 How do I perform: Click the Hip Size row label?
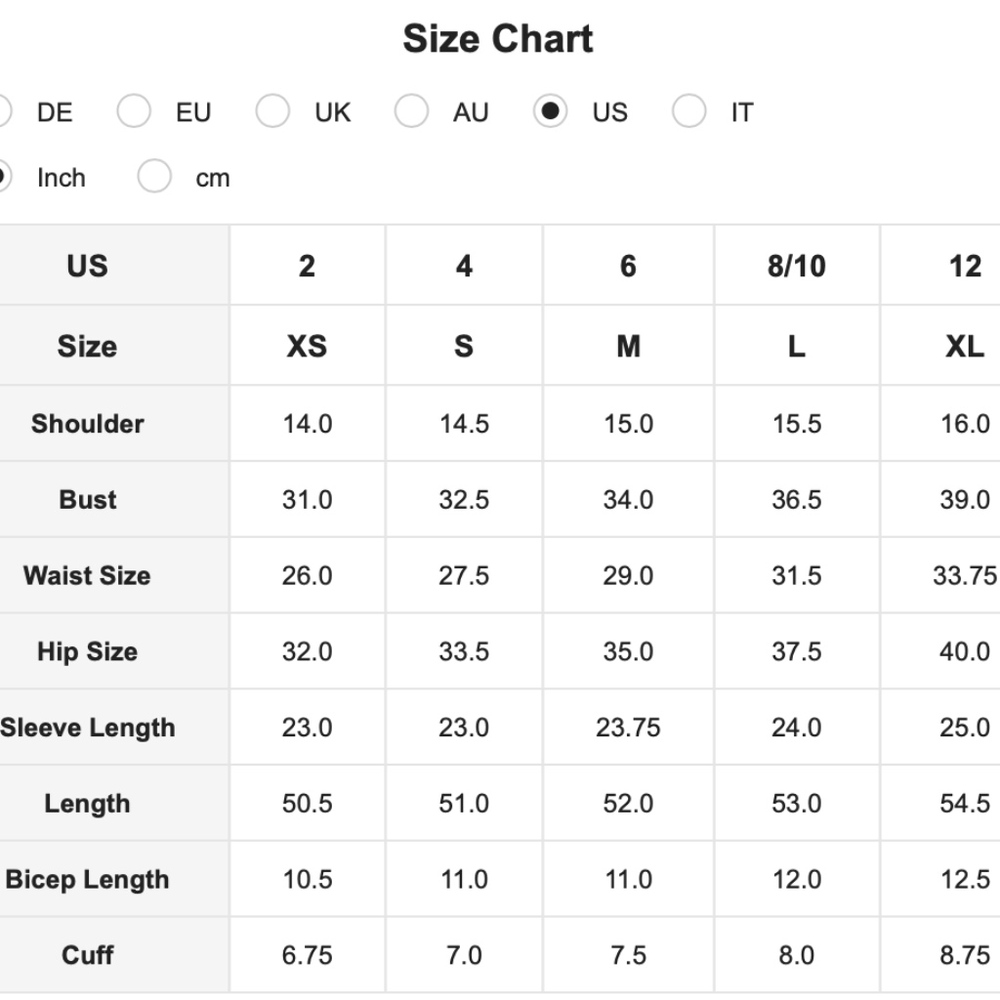coord(87,652)
